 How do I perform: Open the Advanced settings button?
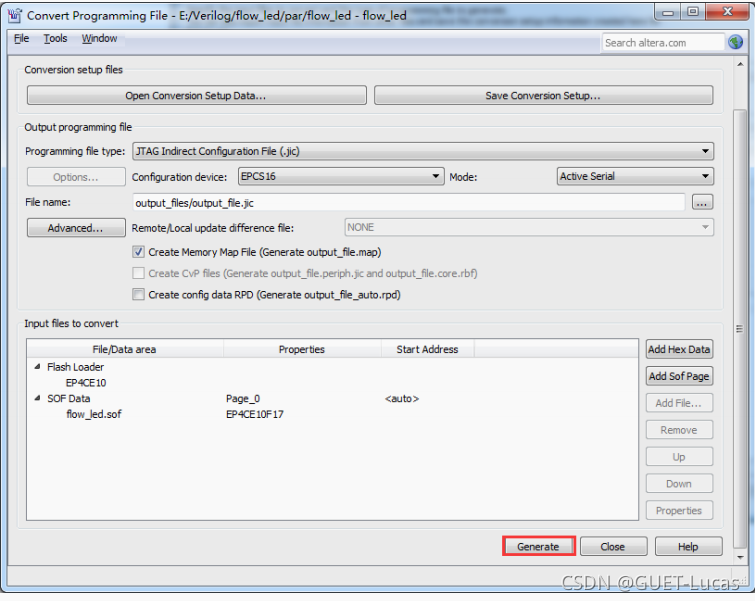[x=76, y=228]
